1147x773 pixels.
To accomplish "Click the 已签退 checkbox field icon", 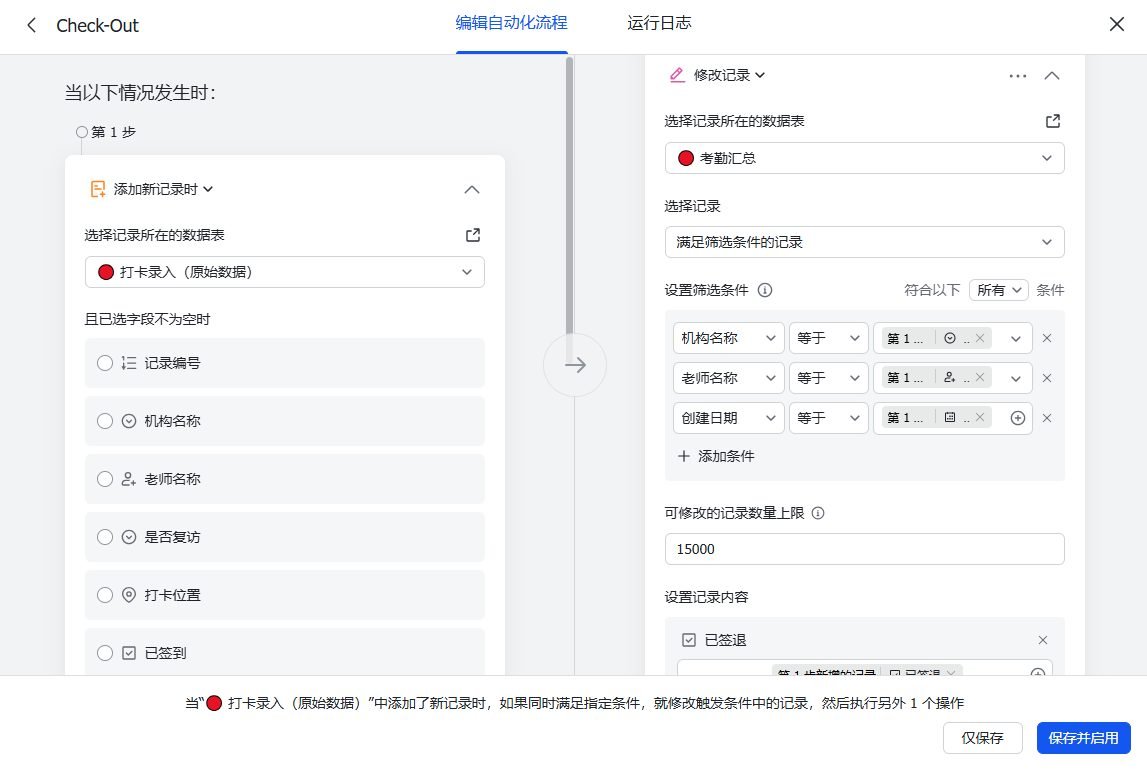I will pyautogui.click(x=688, y=640).
